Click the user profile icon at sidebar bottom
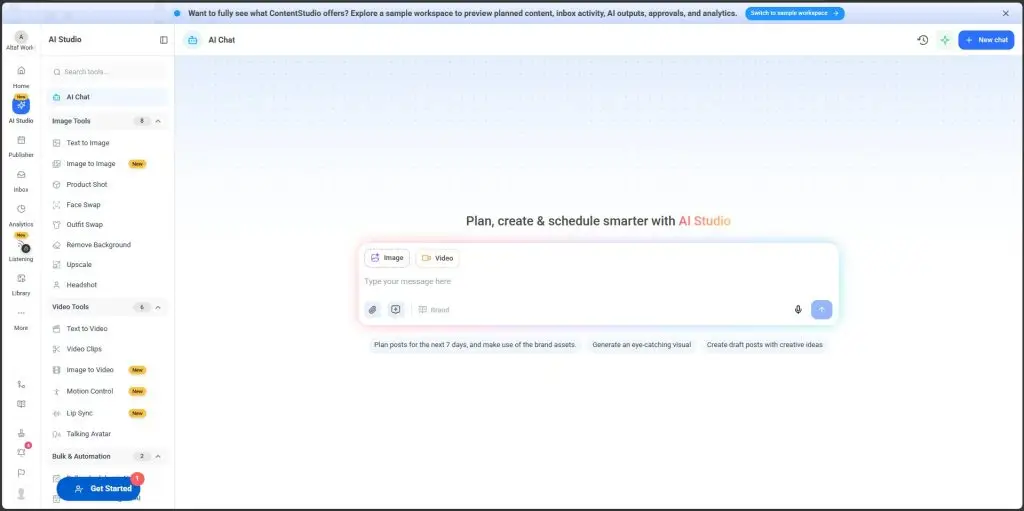The width and height of the screenshot is (1024, 511). click(x=21, y=494)
